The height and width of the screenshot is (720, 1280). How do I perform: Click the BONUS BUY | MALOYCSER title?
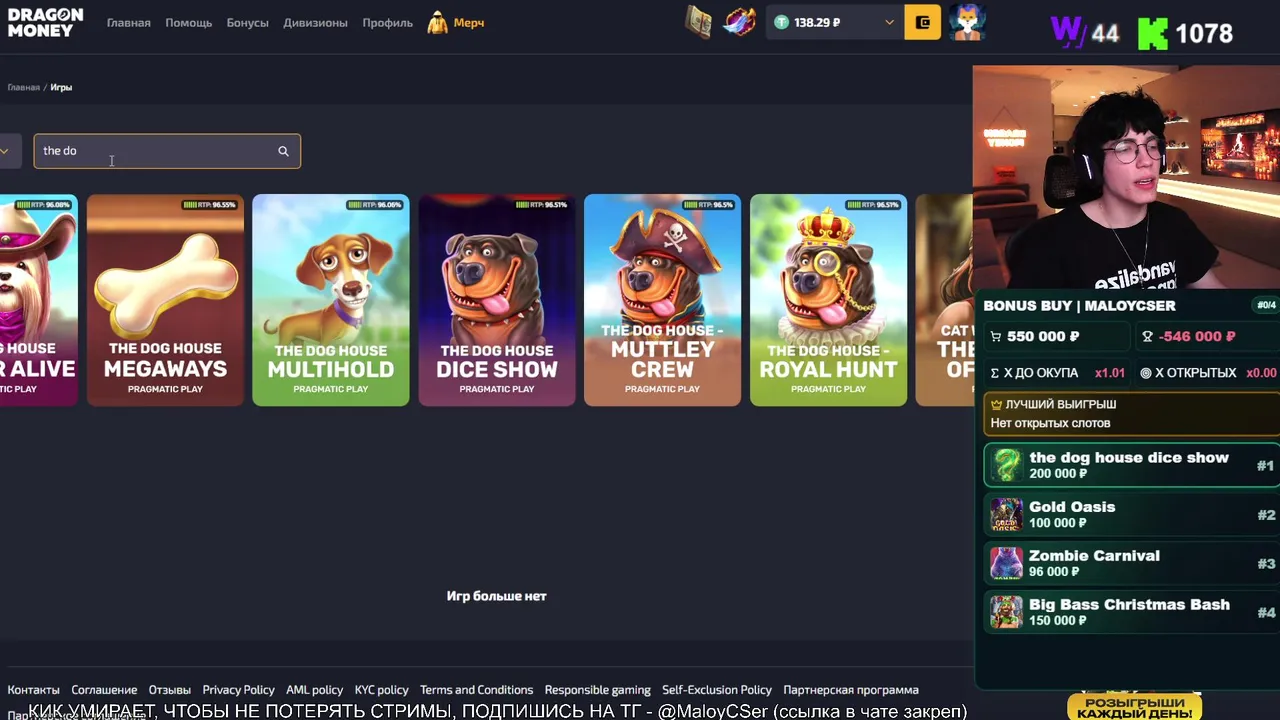tap(1079, 306)
